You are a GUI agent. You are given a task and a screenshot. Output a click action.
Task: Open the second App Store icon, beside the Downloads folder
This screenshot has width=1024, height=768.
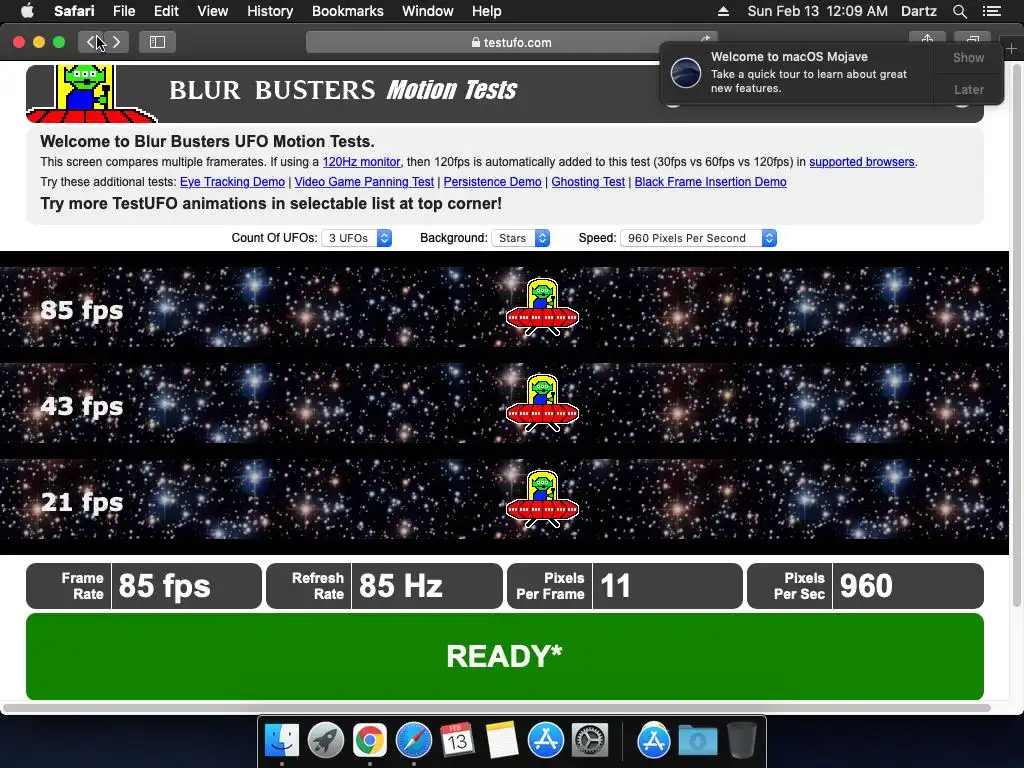(x=654, y=741)
